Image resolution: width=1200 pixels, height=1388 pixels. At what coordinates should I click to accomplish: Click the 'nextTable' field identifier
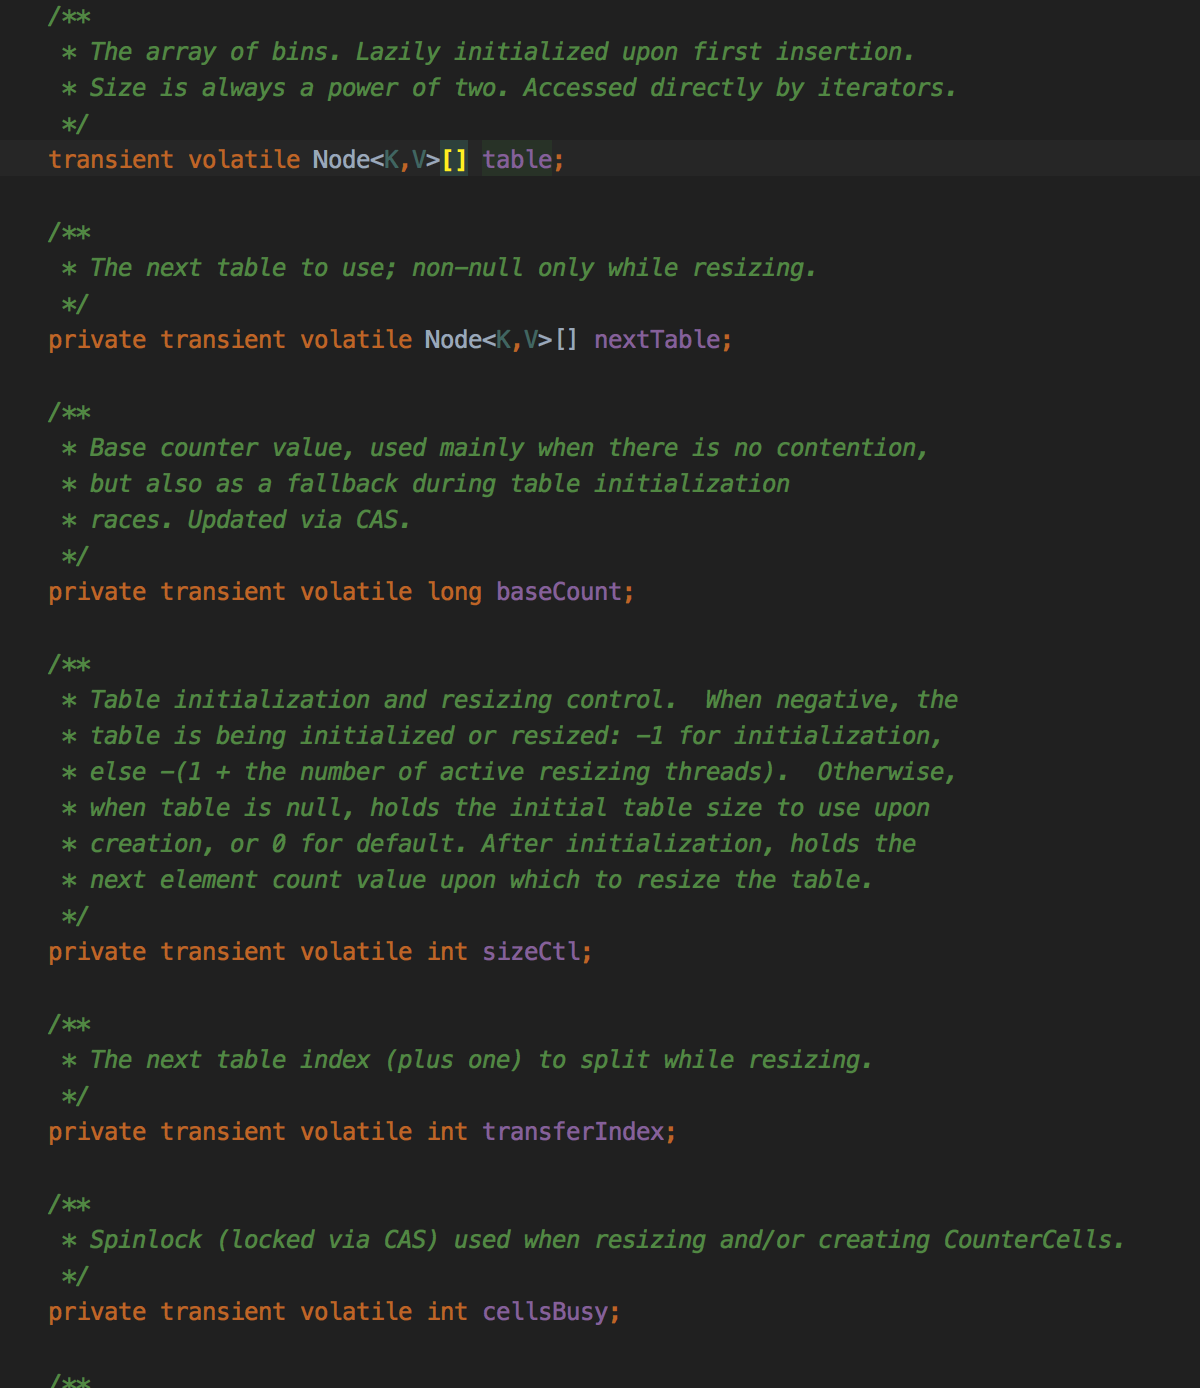tap(656, 340)
